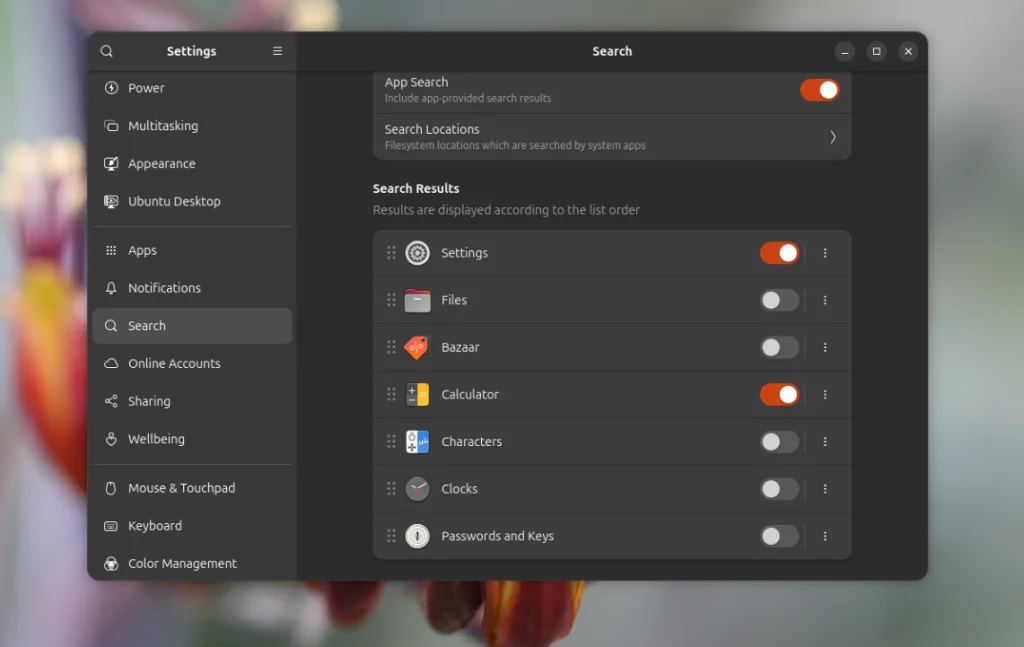Disable App Search results

pyautogui.click(x=820, y=89)
